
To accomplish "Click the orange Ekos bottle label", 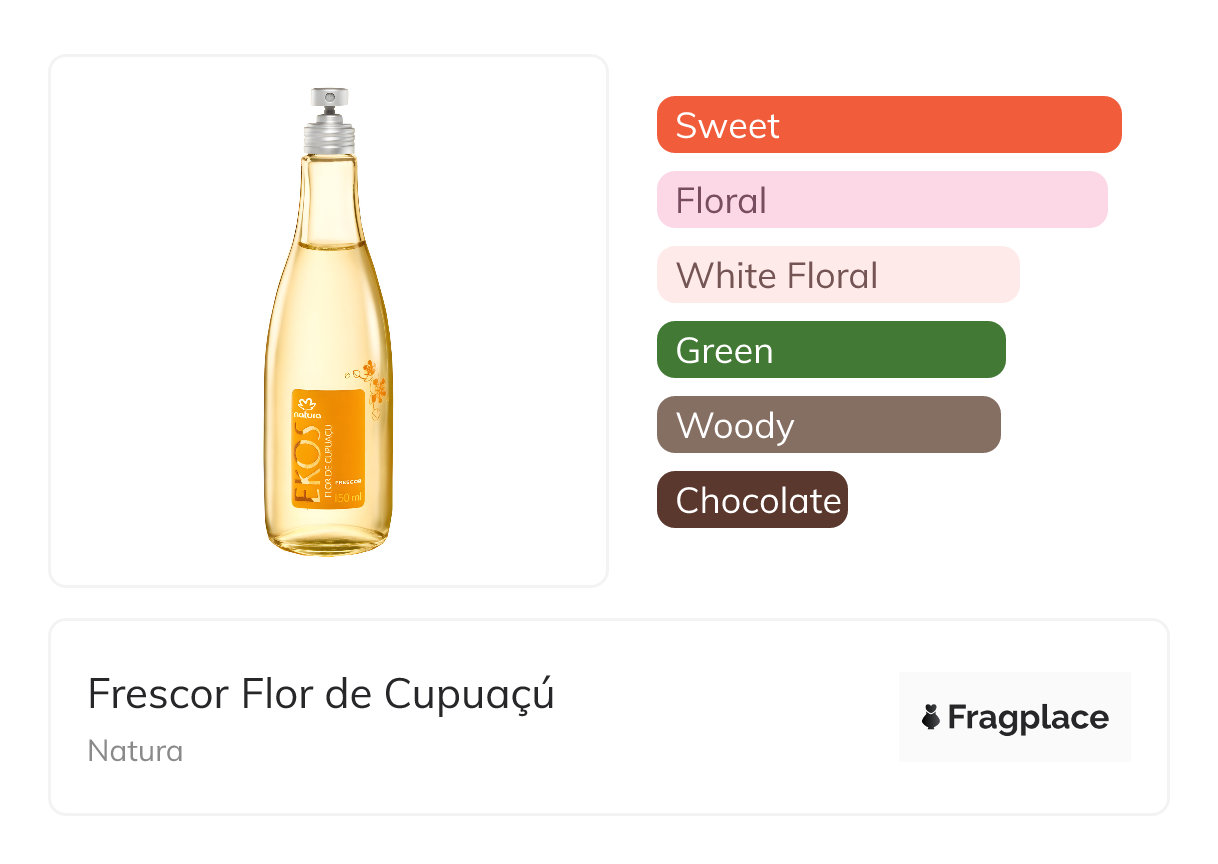I will pyautogui.click(x=329, y=448).
